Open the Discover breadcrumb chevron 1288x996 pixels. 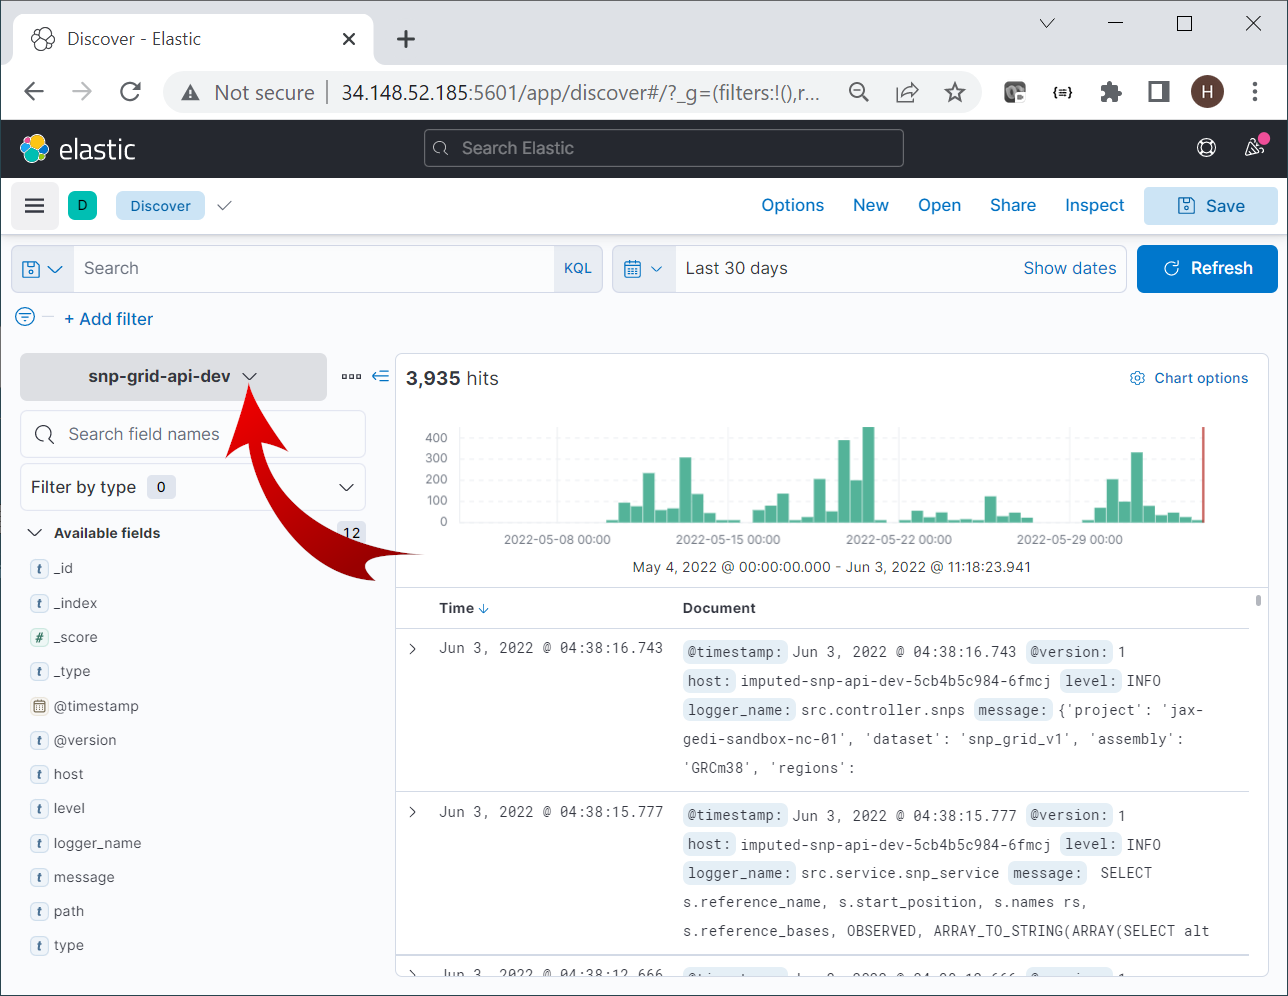pyautogui.click(x=225, y=206)
